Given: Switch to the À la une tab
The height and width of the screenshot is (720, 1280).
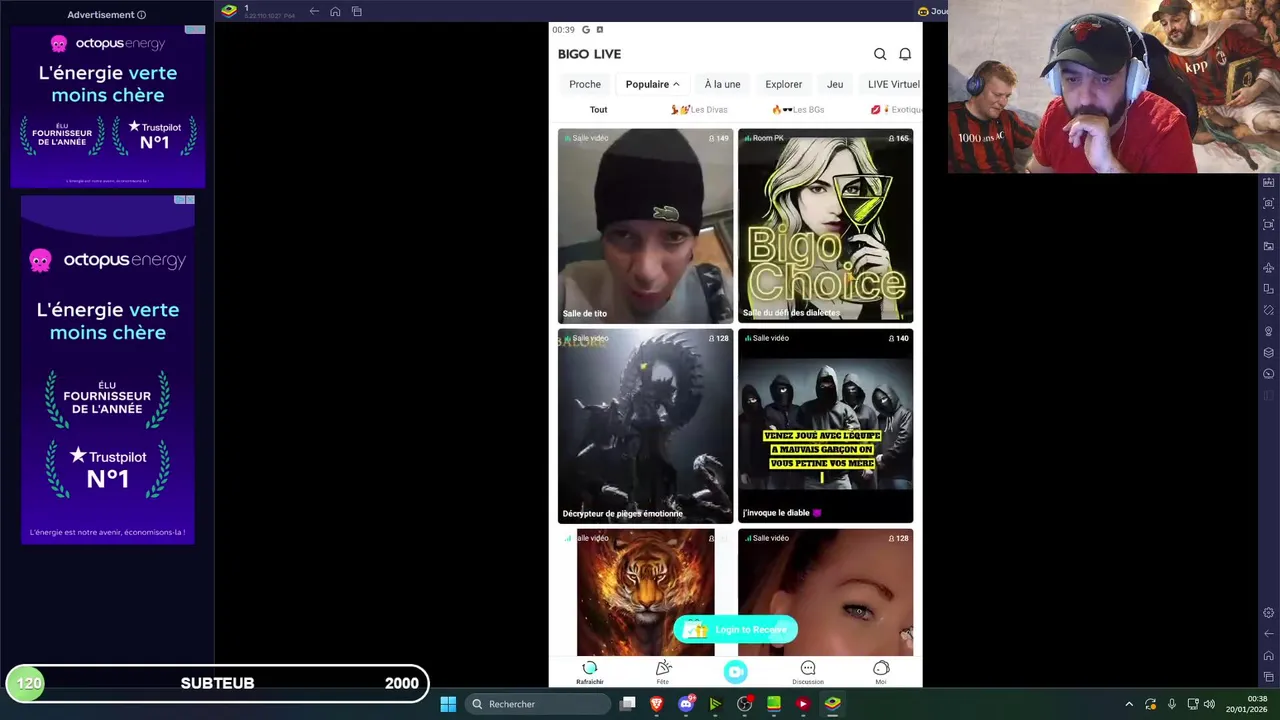Looking at the screenshot, I should 722,84.
